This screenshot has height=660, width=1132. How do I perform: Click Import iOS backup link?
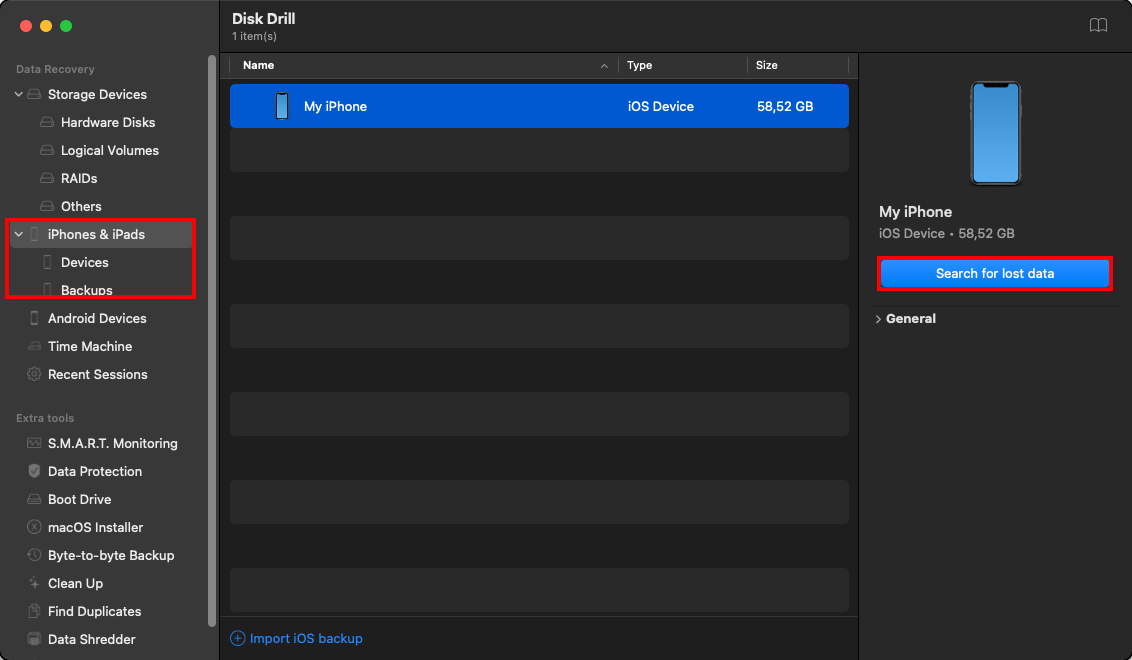pyautogui.click(x=306, y=638)
